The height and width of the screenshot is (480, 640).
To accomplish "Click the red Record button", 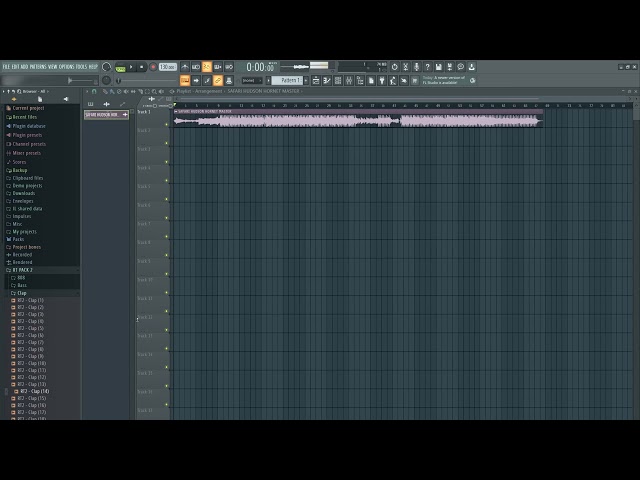I will [x=153, y=67].
